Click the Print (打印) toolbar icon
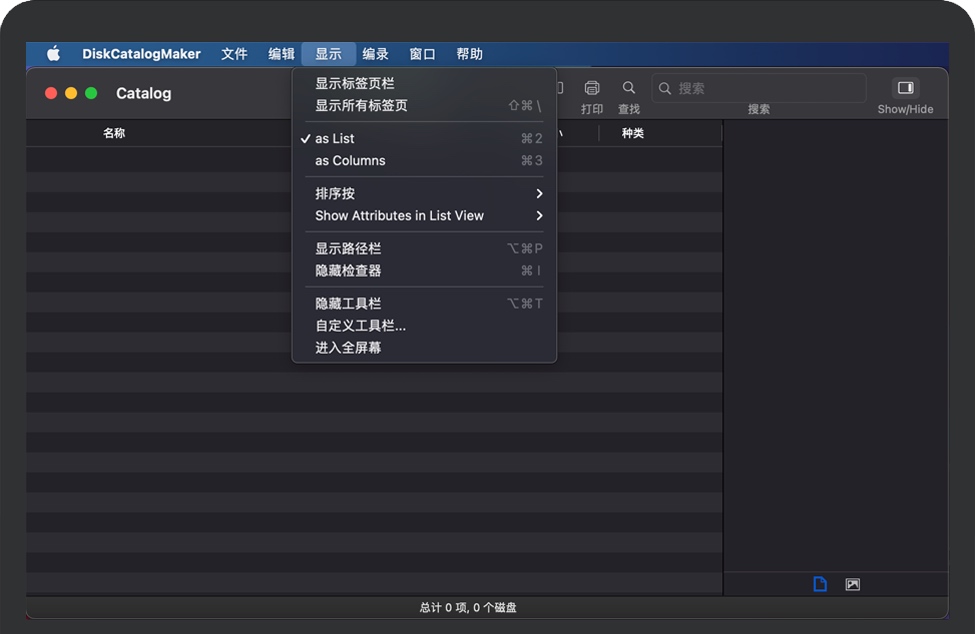Image resolution: width=975 pixels, height=634 pixels. 591,88
